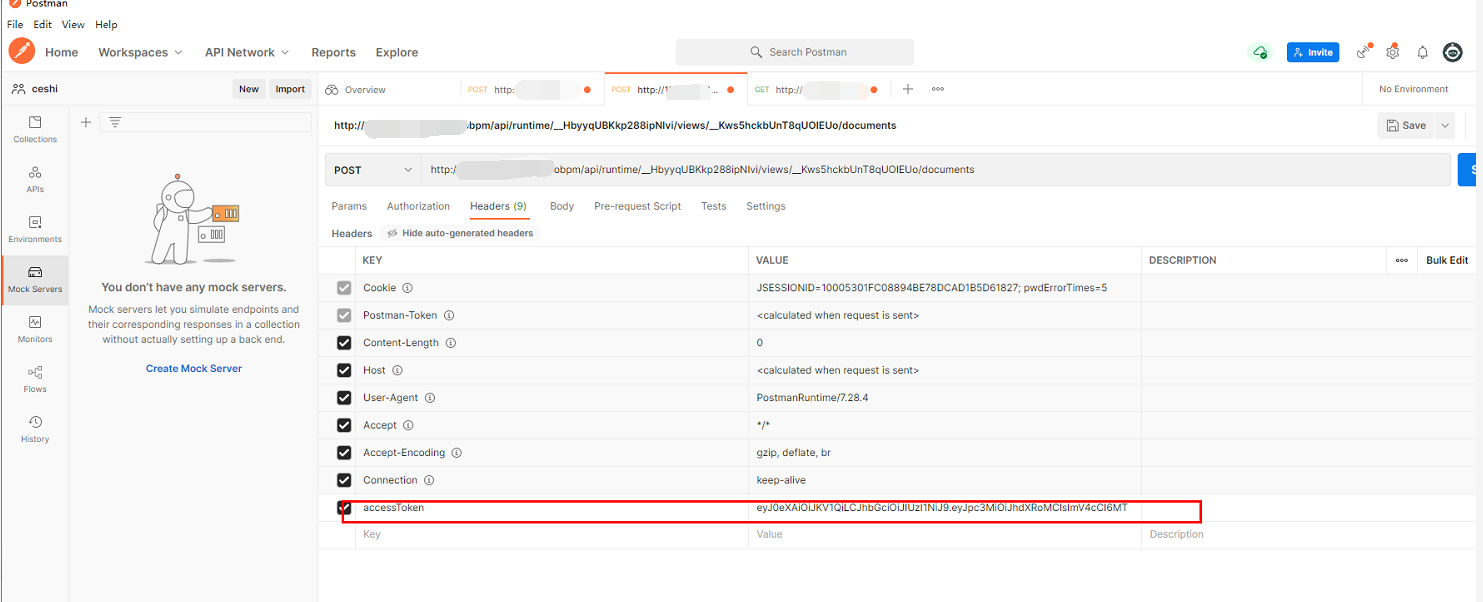
Task: Click the Postman logo icon
Action: coord(21,51)
